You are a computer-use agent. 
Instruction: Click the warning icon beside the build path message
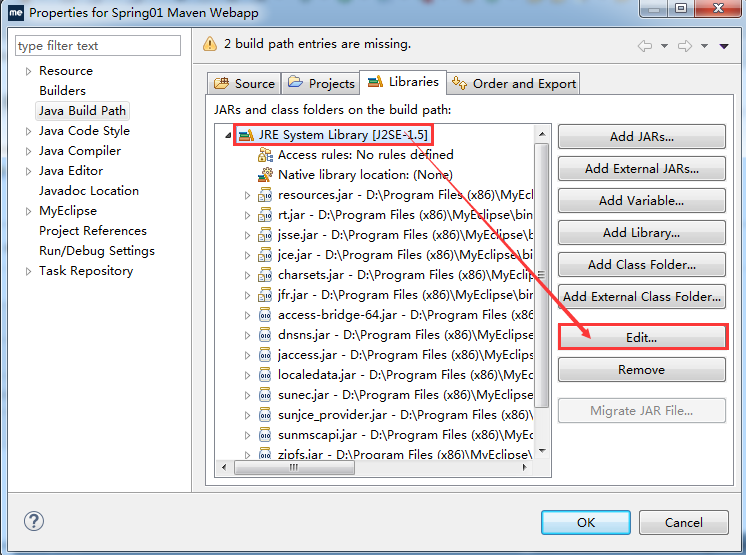[x=210, y=44]
